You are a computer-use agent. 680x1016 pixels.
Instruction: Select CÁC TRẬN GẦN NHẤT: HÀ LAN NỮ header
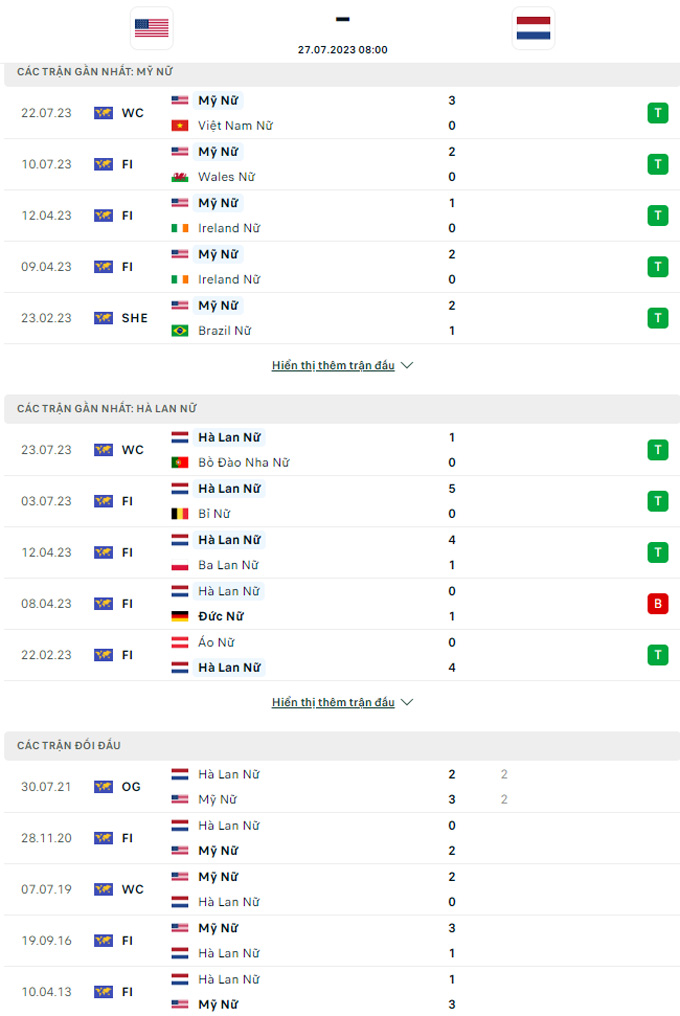107,409
